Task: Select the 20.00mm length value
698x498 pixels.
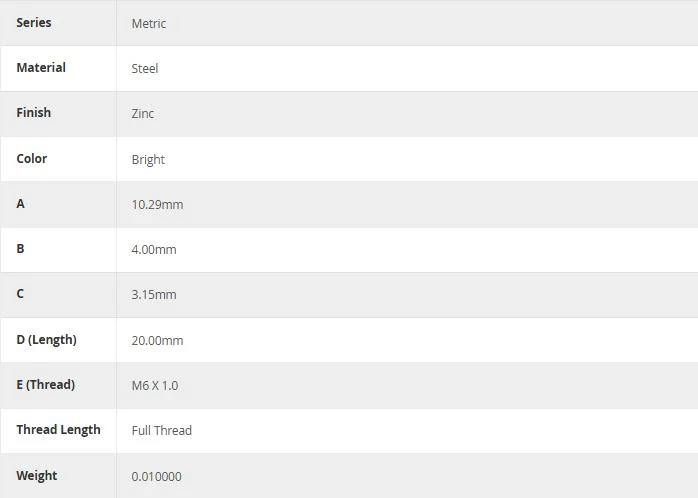Action: point(157,340)
